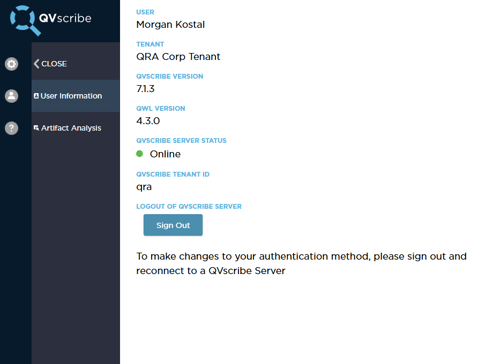Click the Sign Out button
This screenshot has height=364, width=500.
click(173, 225)
